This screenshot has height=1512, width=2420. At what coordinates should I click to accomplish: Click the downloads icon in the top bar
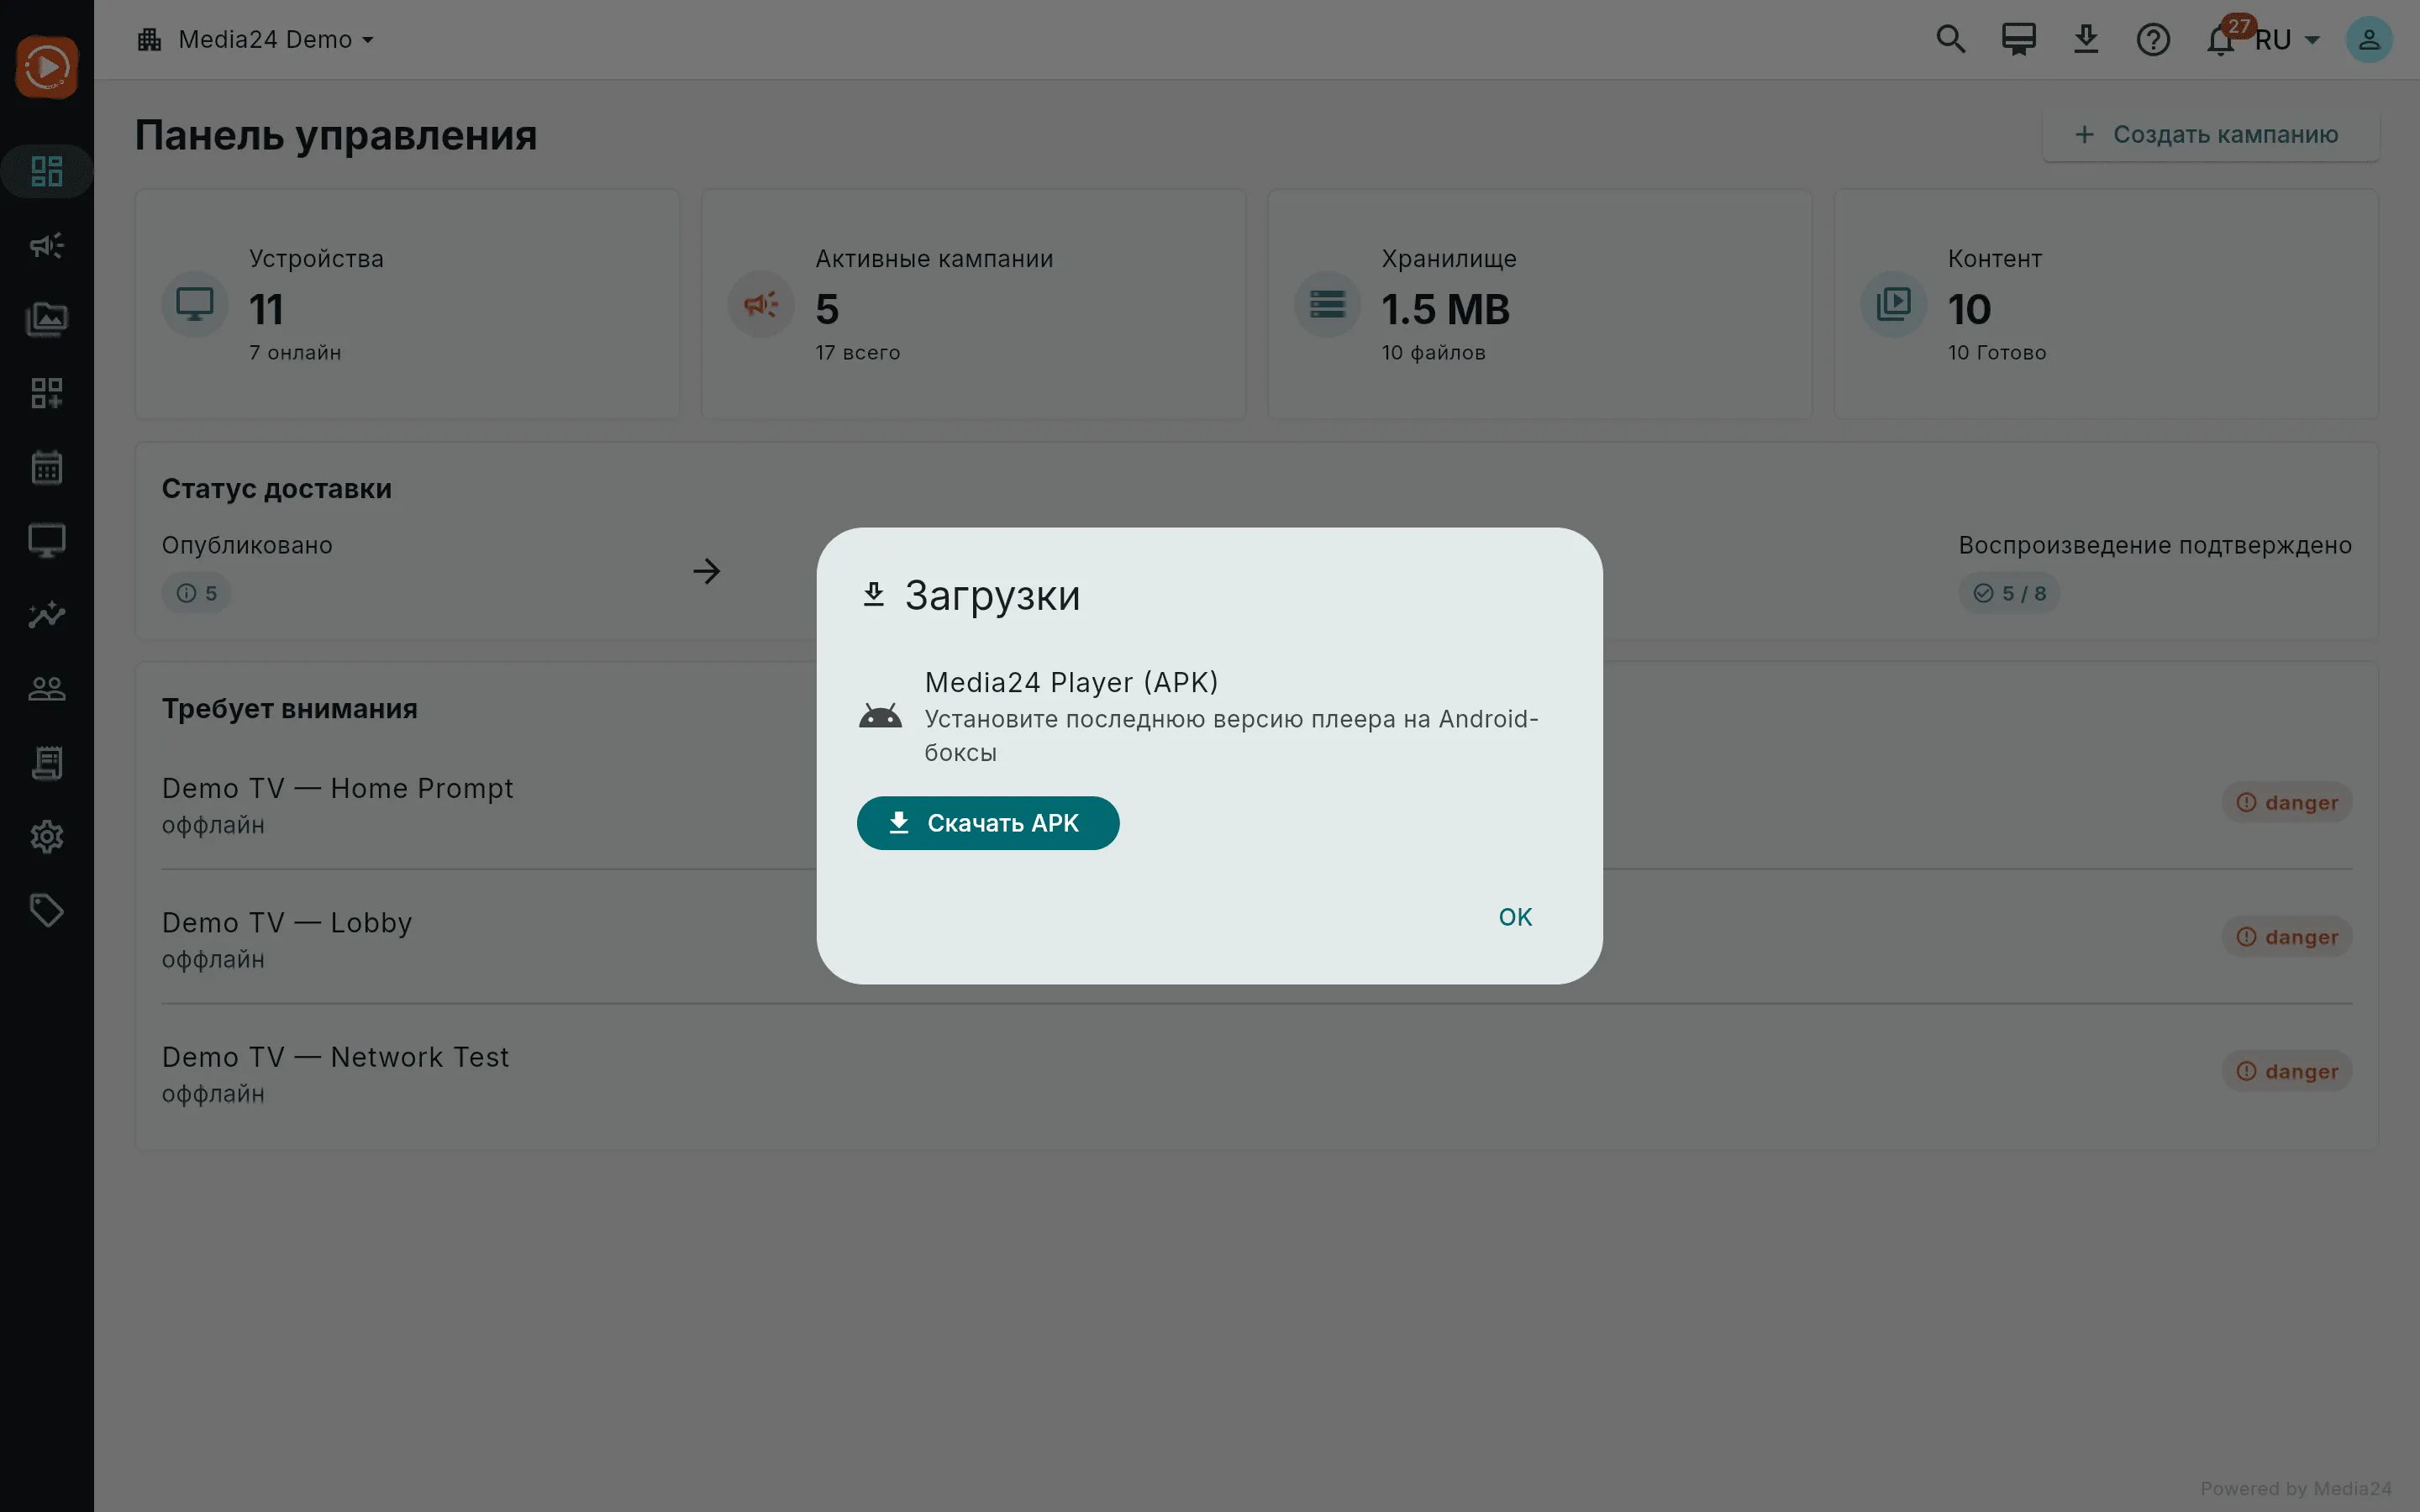2086,40
